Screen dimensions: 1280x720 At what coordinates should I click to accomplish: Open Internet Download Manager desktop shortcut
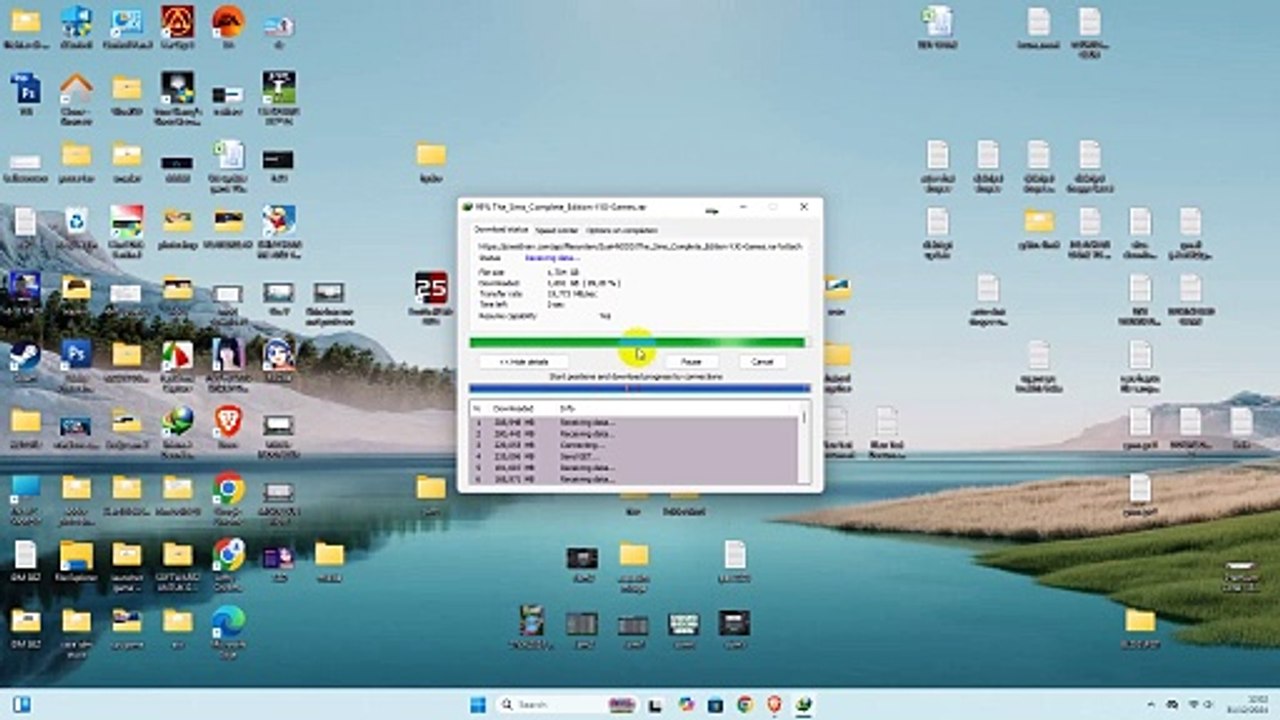tap(178, 424)
